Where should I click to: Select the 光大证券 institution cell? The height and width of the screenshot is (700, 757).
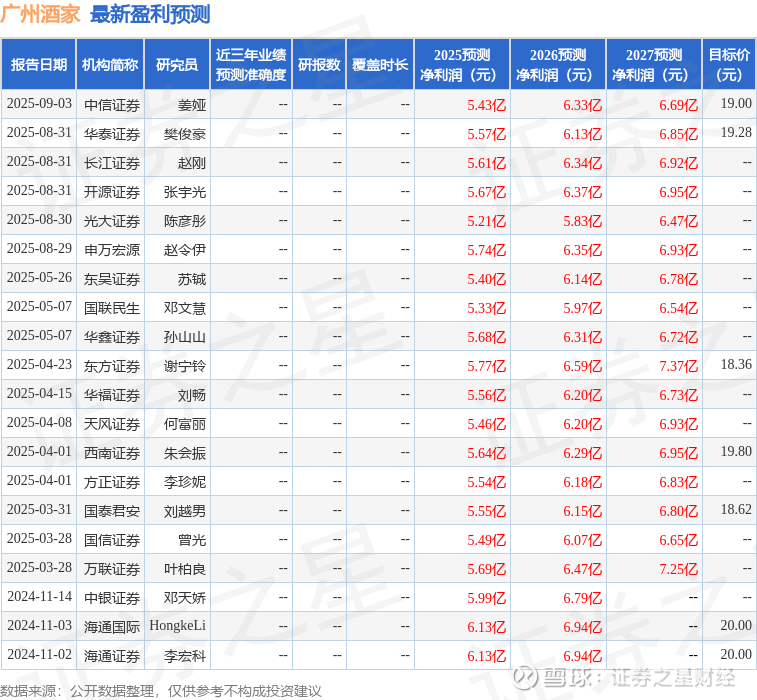(x=112, y=221)
